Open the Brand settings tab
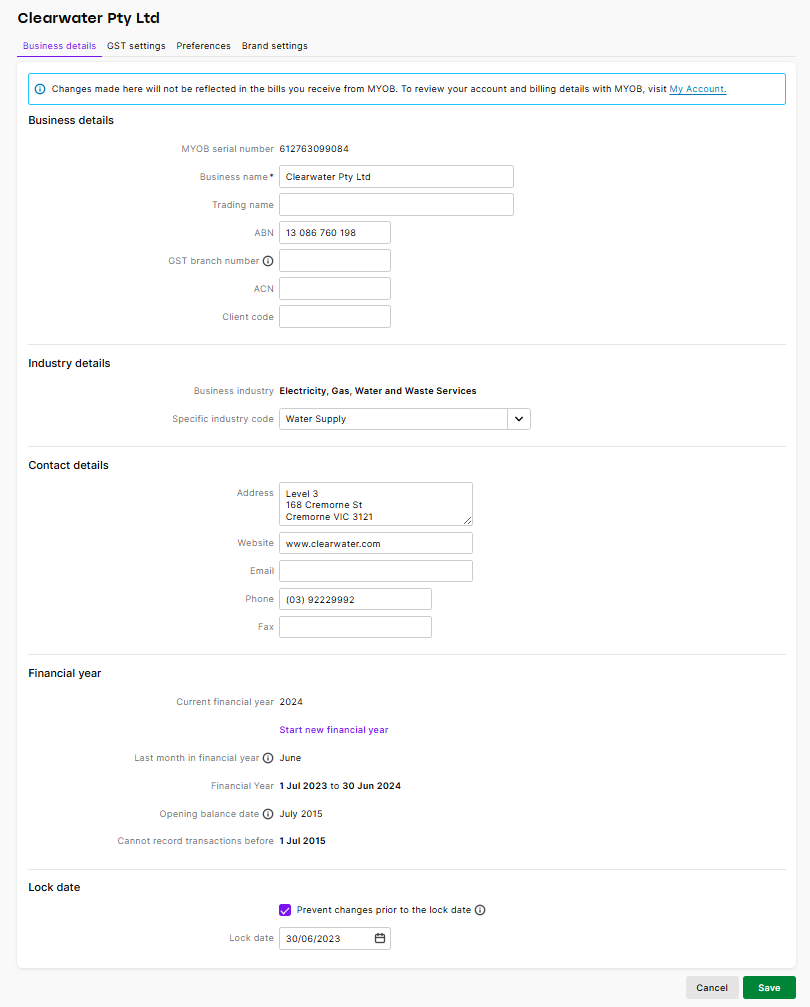The image size is (810, 1007). point(274,45)
